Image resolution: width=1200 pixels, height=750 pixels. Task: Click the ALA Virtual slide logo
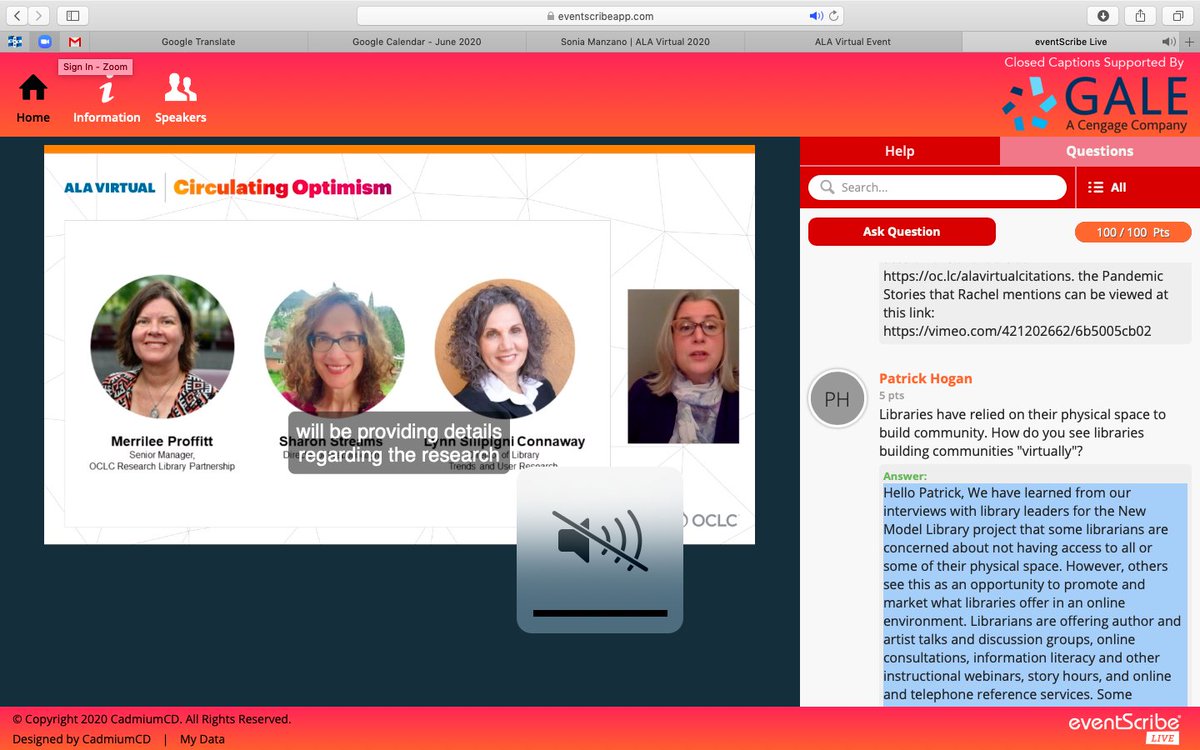(109, 187)
